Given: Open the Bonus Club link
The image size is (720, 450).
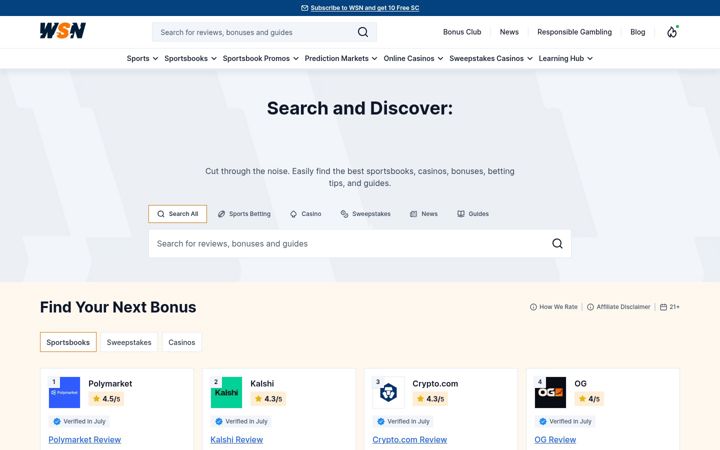Looking at the screenshot, I should pyautogui.click(x=462, y=32).
